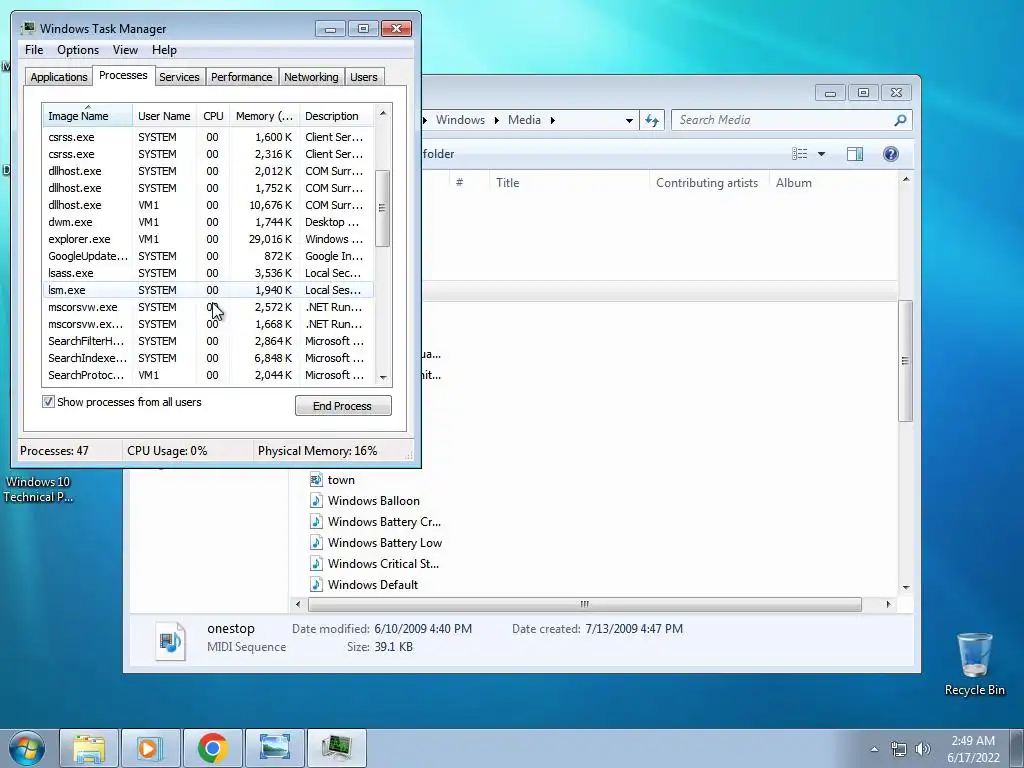Screen dimensions: 1024x768
Task: Expand the Windows breadcrumb arrow
Action: (496, 120)
